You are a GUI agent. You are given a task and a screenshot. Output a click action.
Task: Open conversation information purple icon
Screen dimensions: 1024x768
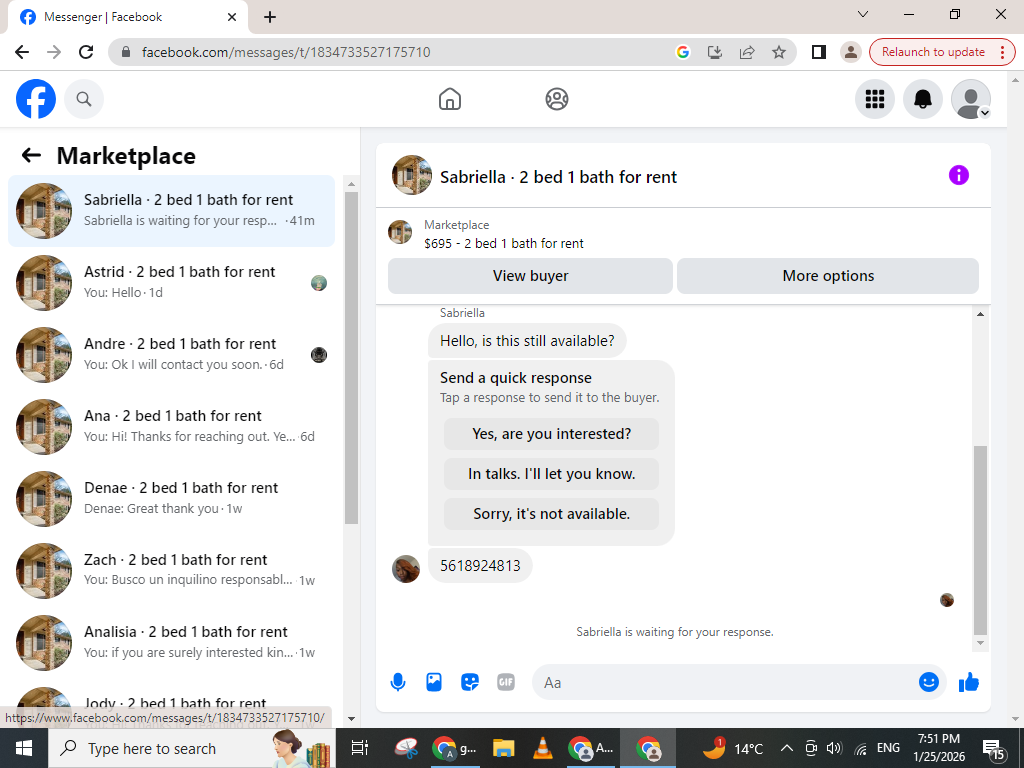click(x=958, y=175)
